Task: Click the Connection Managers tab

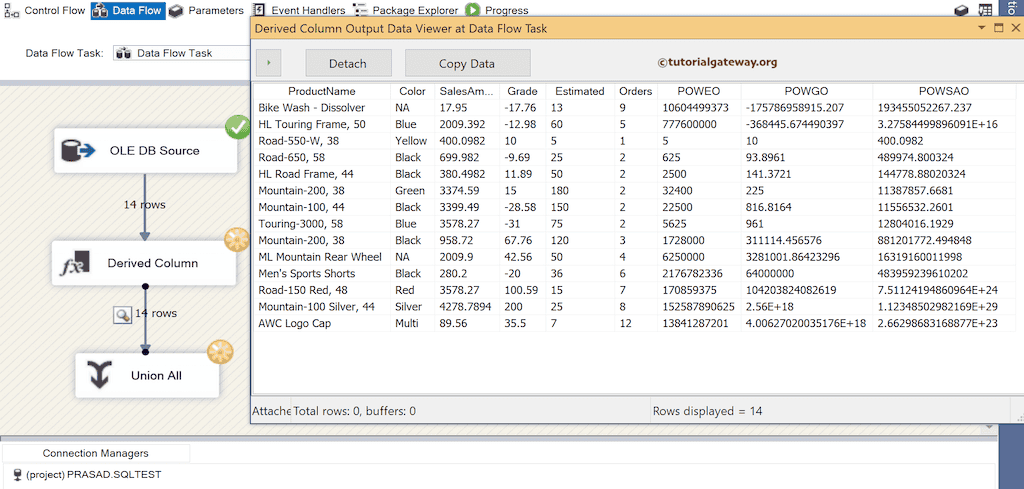Action: click(95, 453)
